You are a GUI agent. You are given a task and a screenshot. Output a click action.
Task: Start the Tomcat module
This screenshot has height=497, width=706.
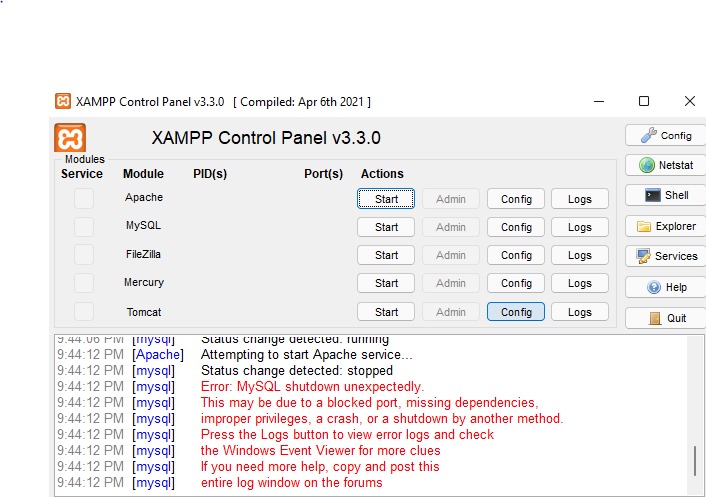coord(386,312)
